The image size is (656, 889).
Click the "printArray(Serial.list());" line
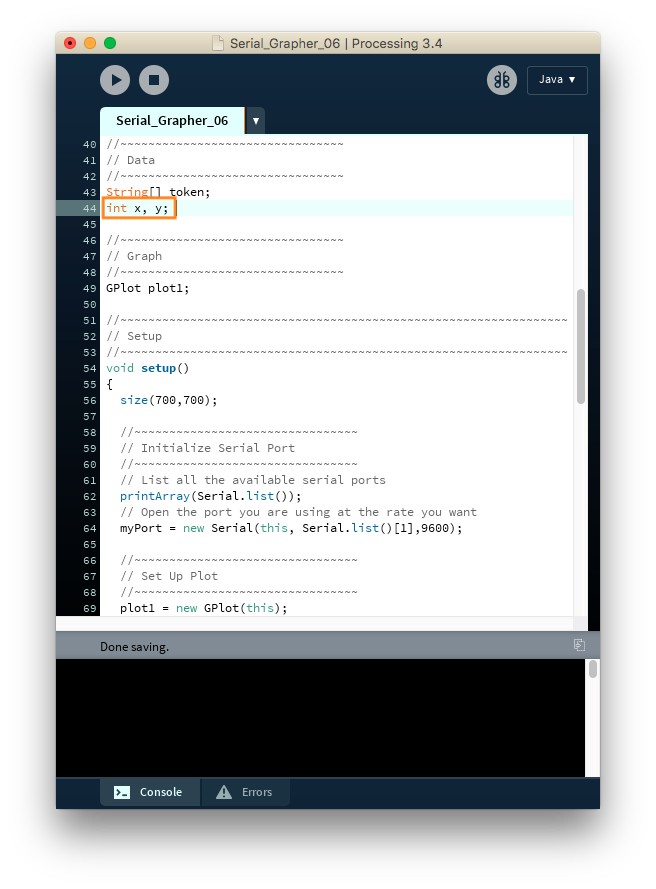(x=210, y=496)
